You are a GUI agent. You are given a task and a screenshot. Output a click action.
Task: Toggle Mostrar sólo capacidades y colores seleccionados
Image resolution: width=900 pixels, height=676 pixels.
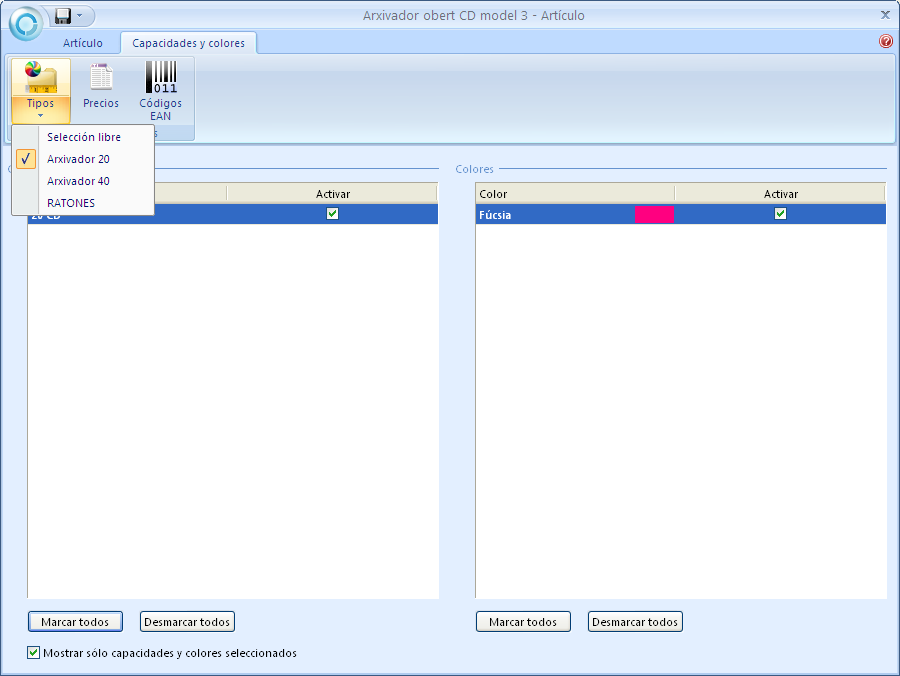(34, 653)
